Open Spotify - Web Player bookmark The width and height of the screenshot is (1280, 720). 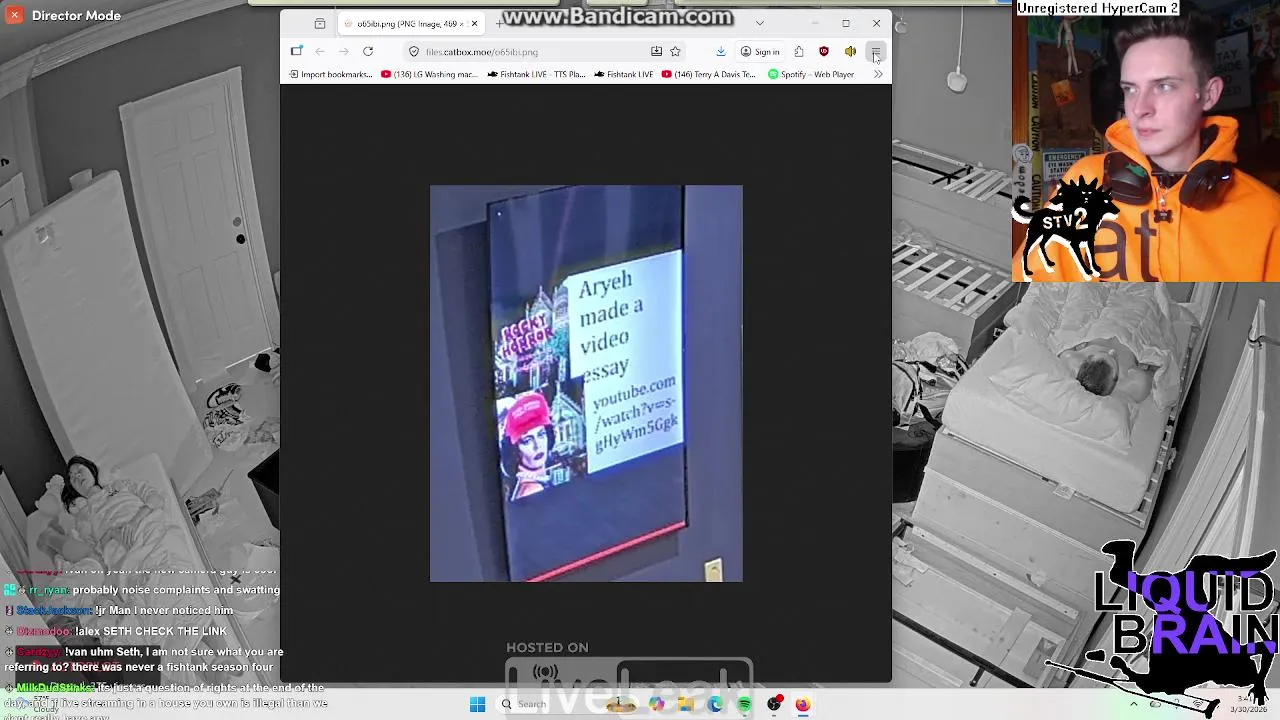click(x=811, y=74)
